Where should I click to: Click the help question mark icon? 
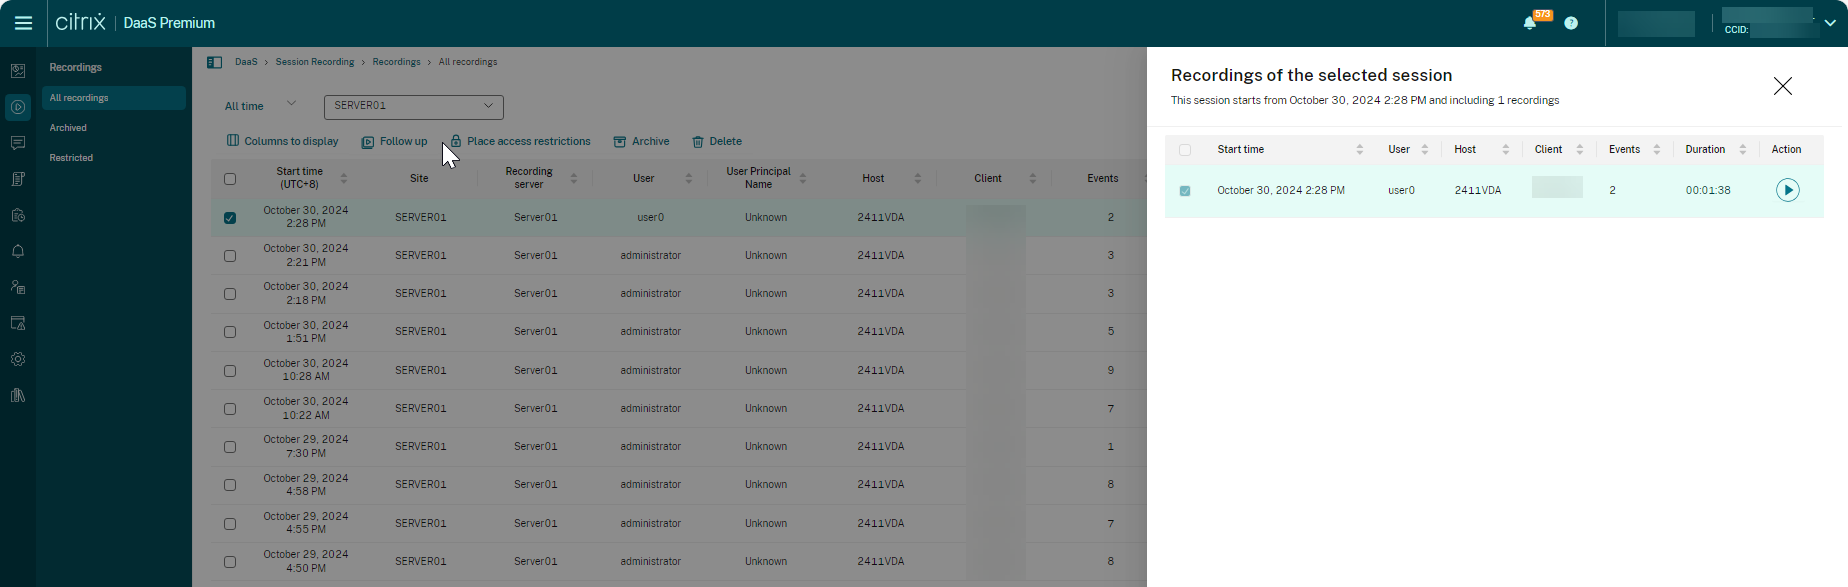1571,23
